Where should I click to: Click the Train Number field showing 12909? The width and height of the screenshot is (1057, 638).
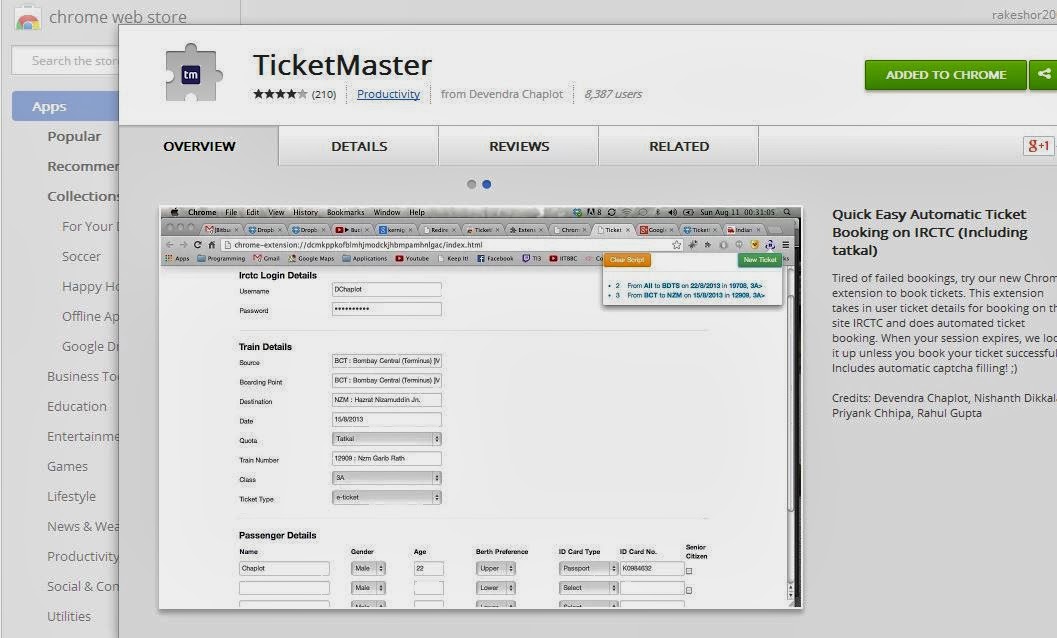(x=387, y=459)
